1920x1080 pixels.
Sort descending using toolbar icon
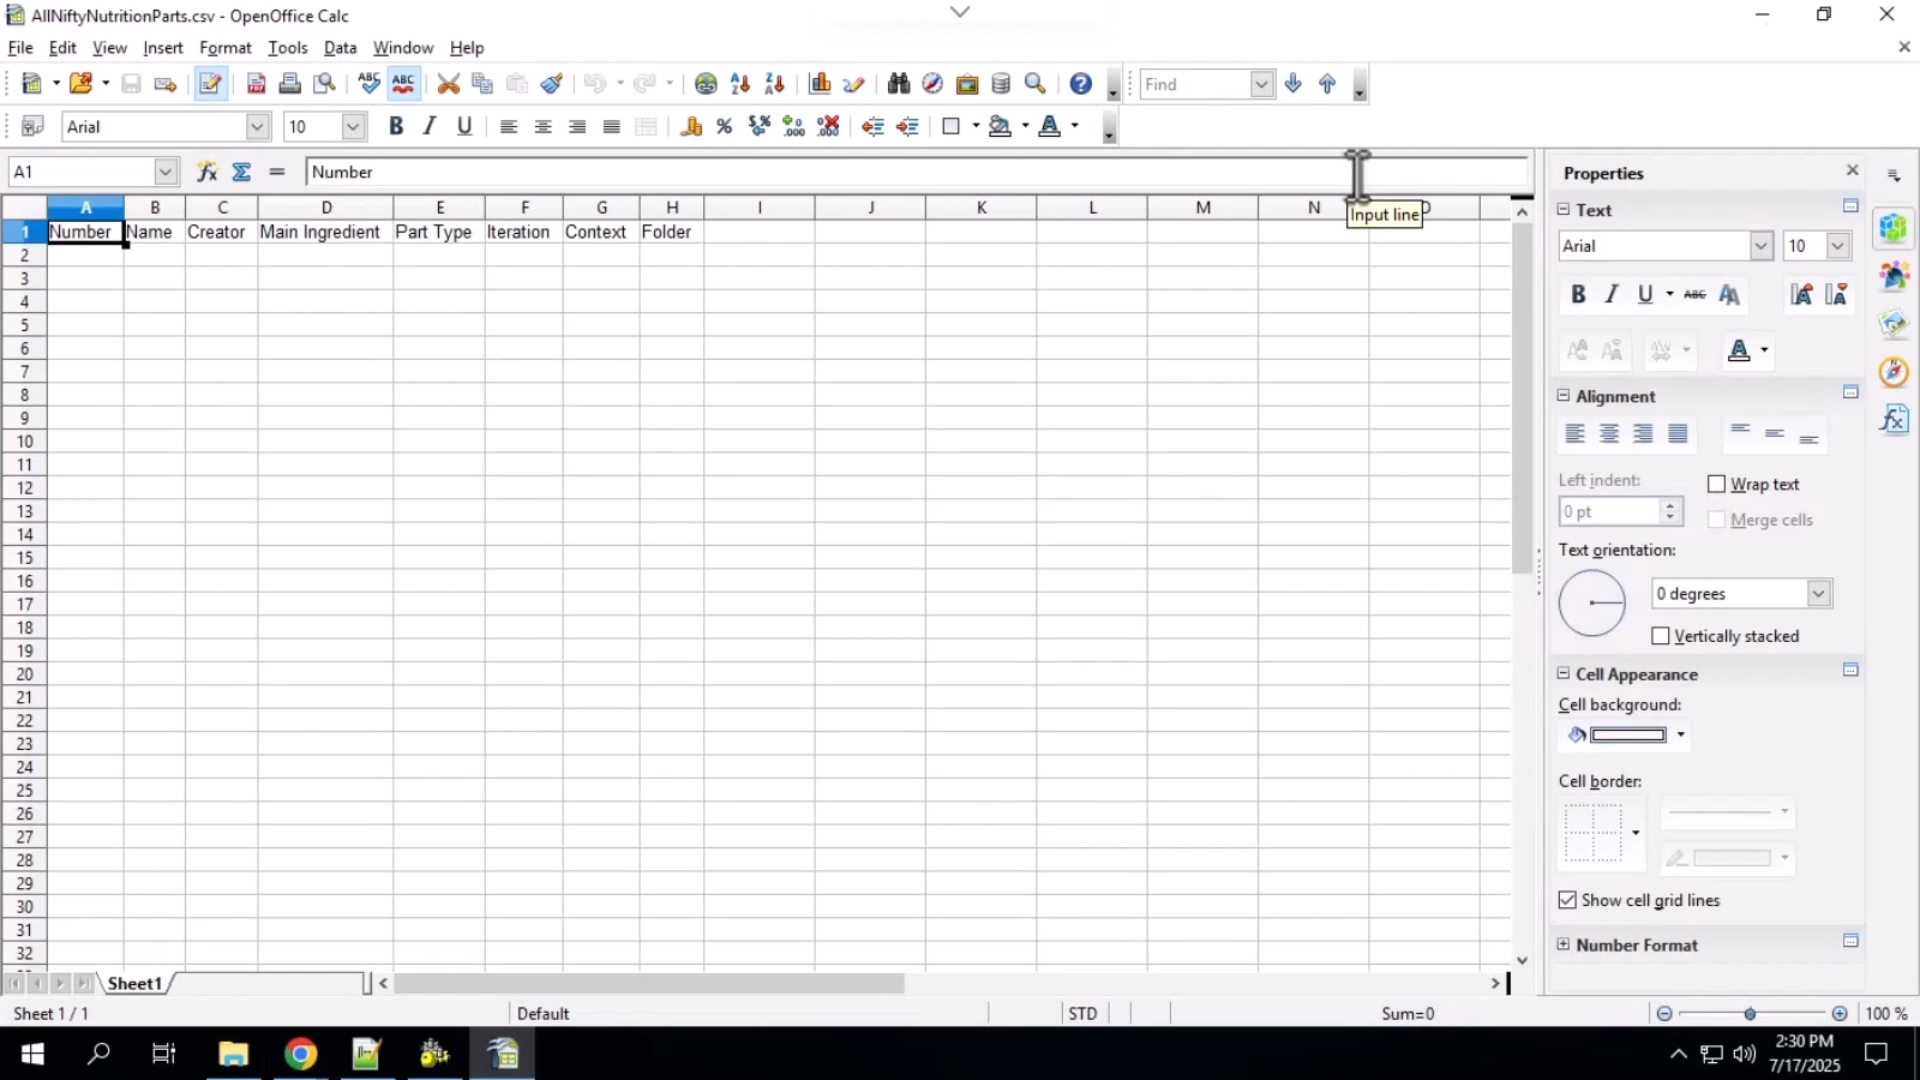click(x=774, y=84)
